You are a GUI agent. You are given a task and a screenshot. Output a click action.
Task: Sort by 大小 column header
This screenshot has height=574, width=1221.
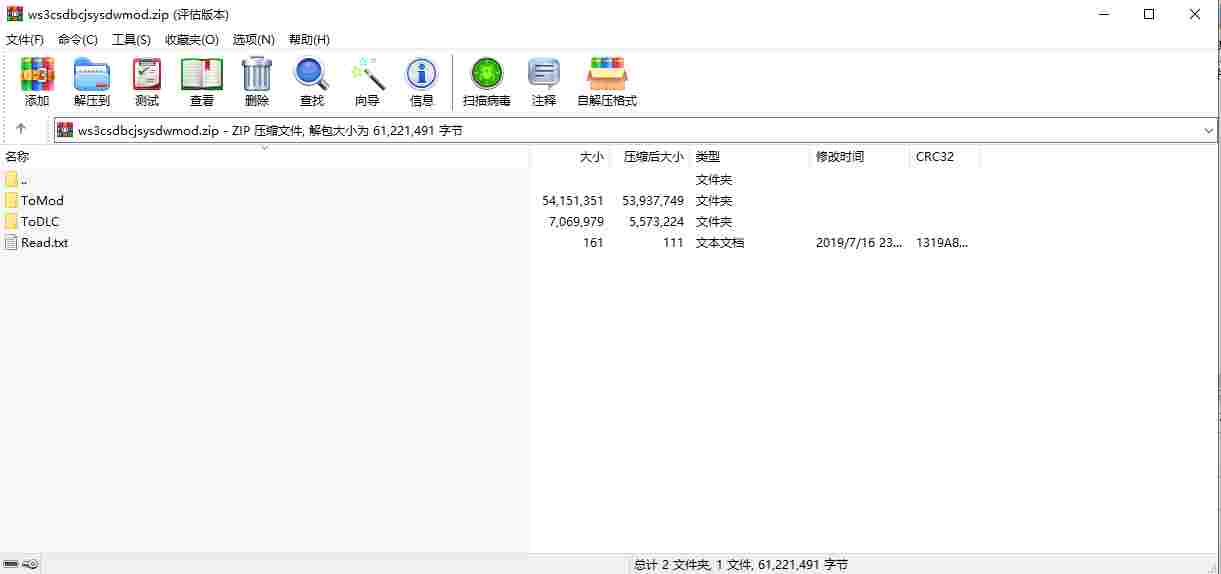pyautogui.click(x=570, y=157)
